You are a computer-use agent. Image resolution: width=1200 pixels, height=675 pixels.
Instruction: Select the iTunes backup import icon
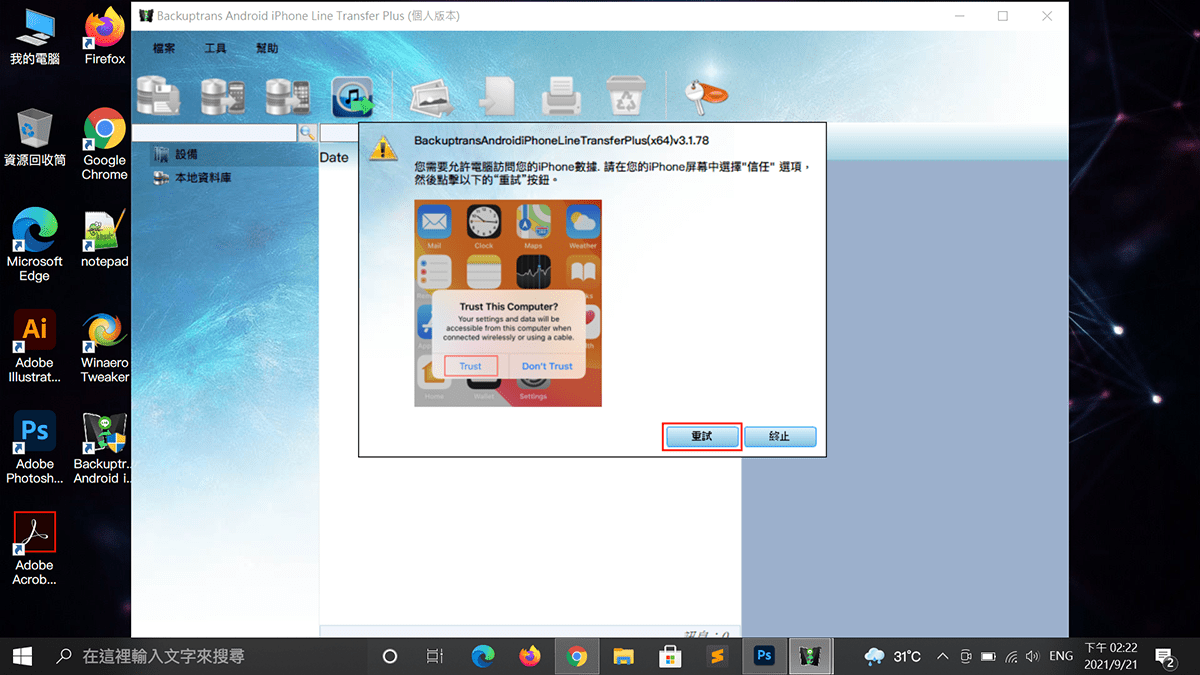coord(352,97)
